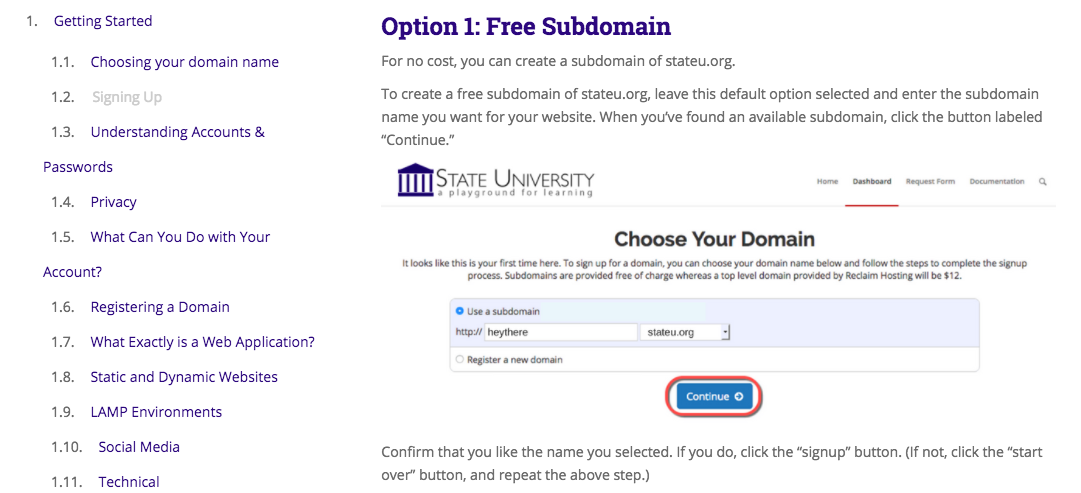Open the Getting Started section link
This screenshot has height=493, width=1081.
coord(103,21)
